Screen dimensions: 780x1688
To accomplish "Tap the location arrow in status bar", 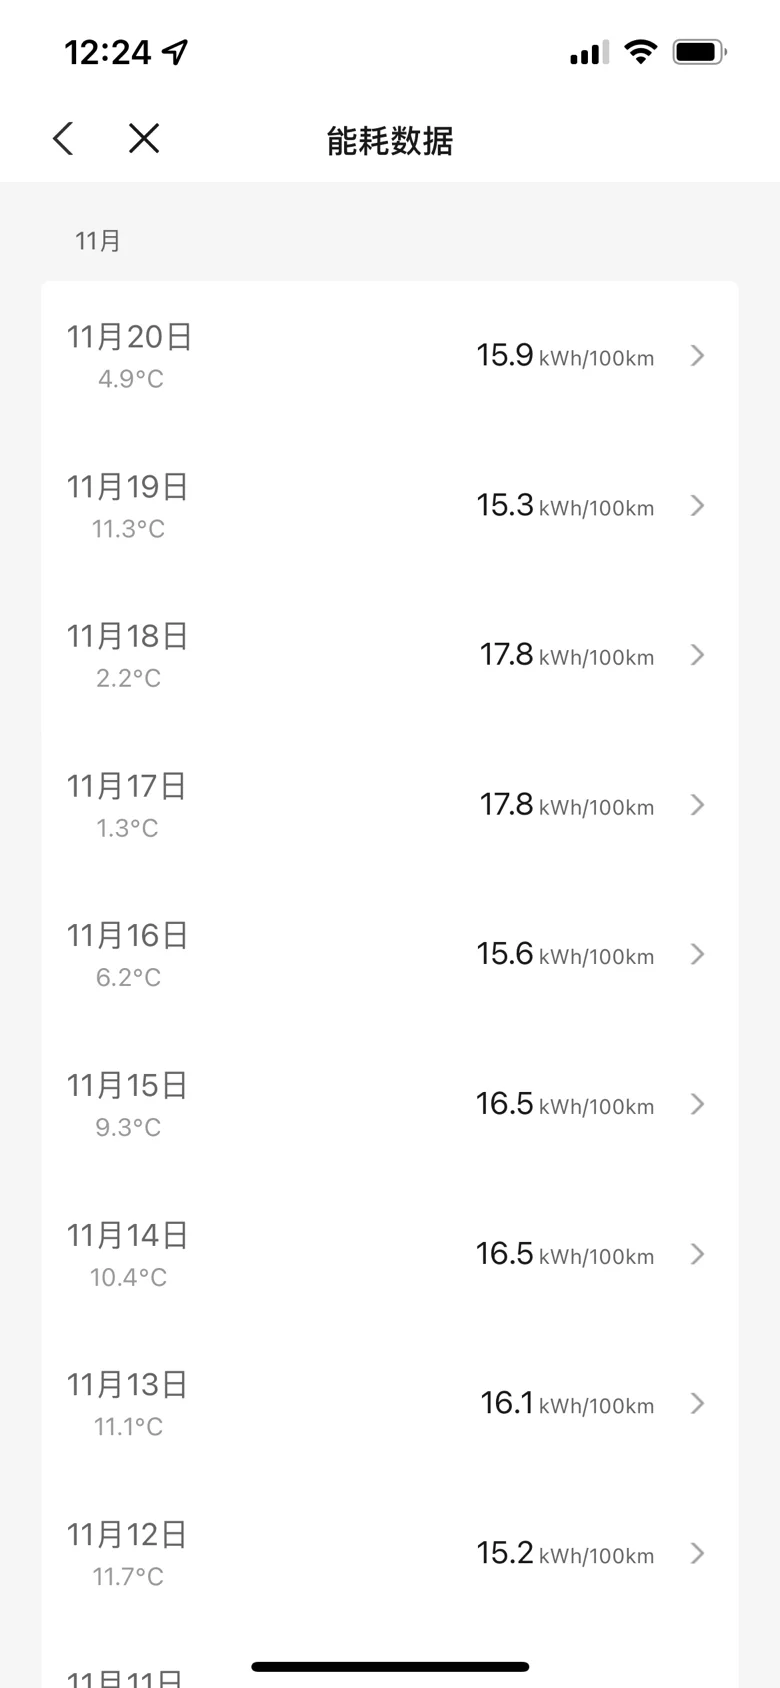I will tap(176, 52).
